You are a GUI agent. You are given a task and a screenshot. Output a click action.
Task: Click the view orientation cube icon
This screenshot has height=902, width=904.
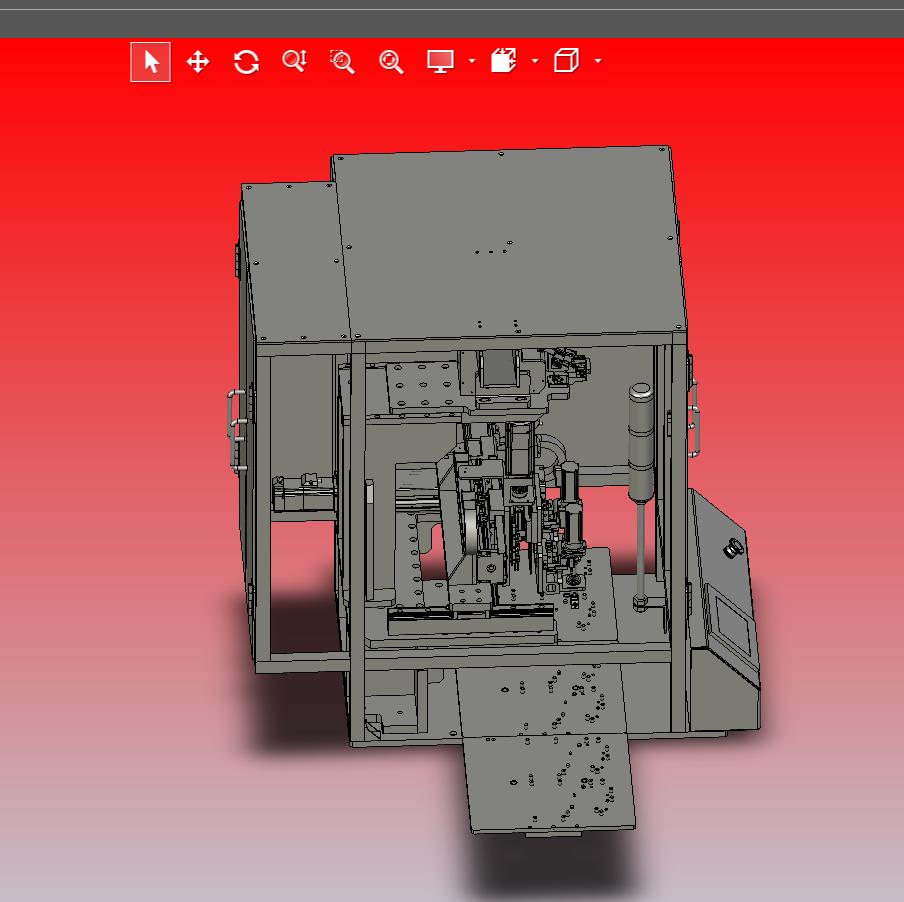tap(566, 61)
